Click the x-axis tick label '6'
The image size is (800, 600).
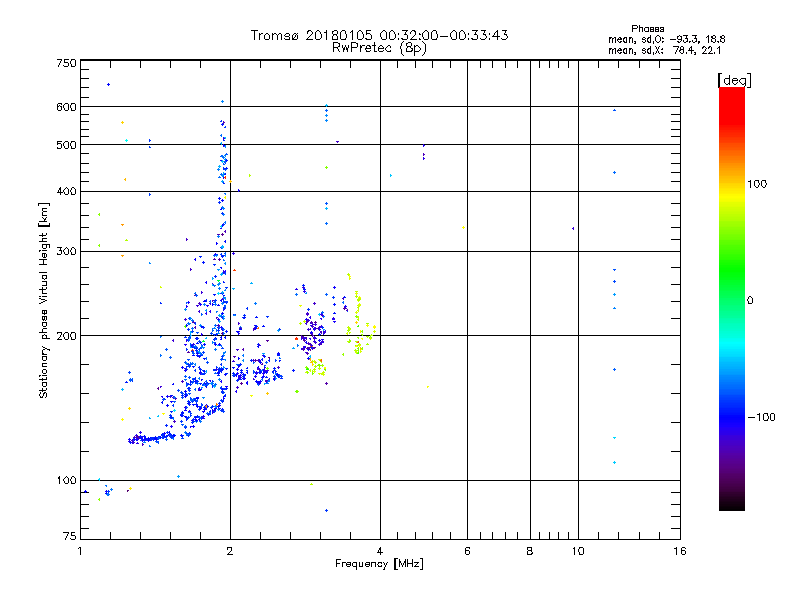(467, 551)
